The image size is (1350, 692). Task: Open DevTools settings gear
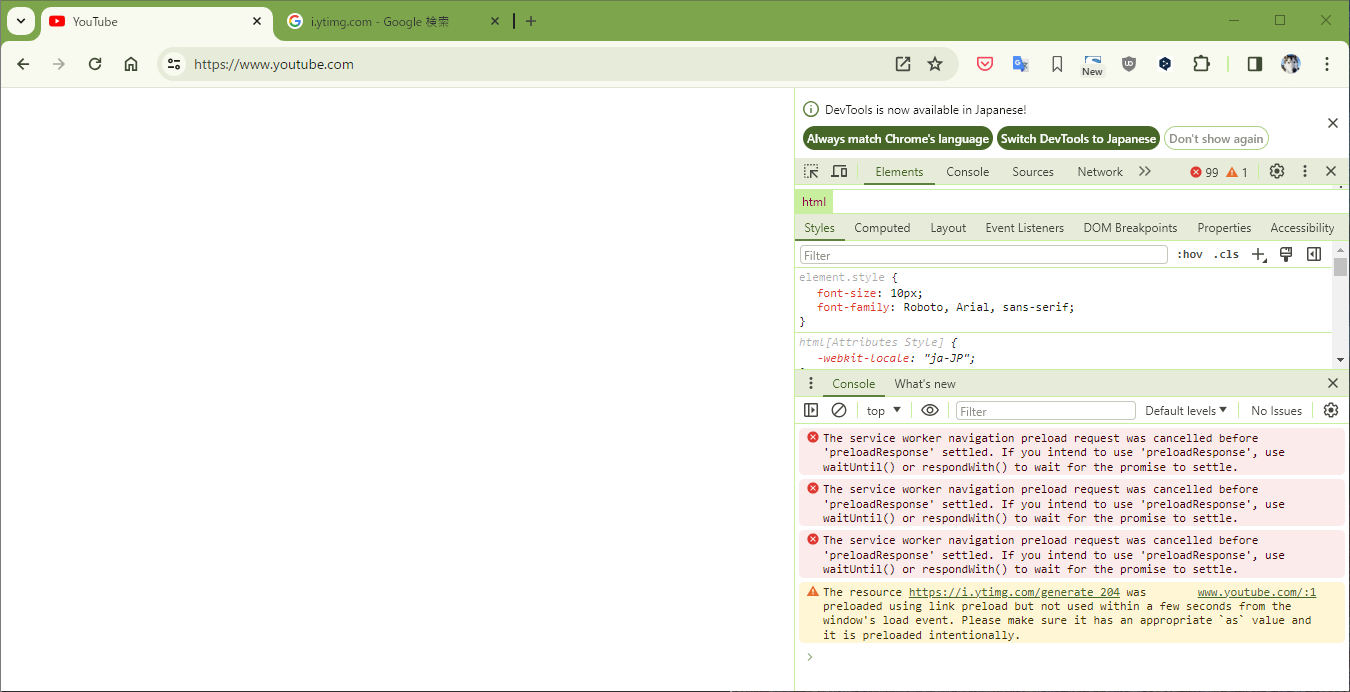pyautogui.click(x=1277, y=172)
